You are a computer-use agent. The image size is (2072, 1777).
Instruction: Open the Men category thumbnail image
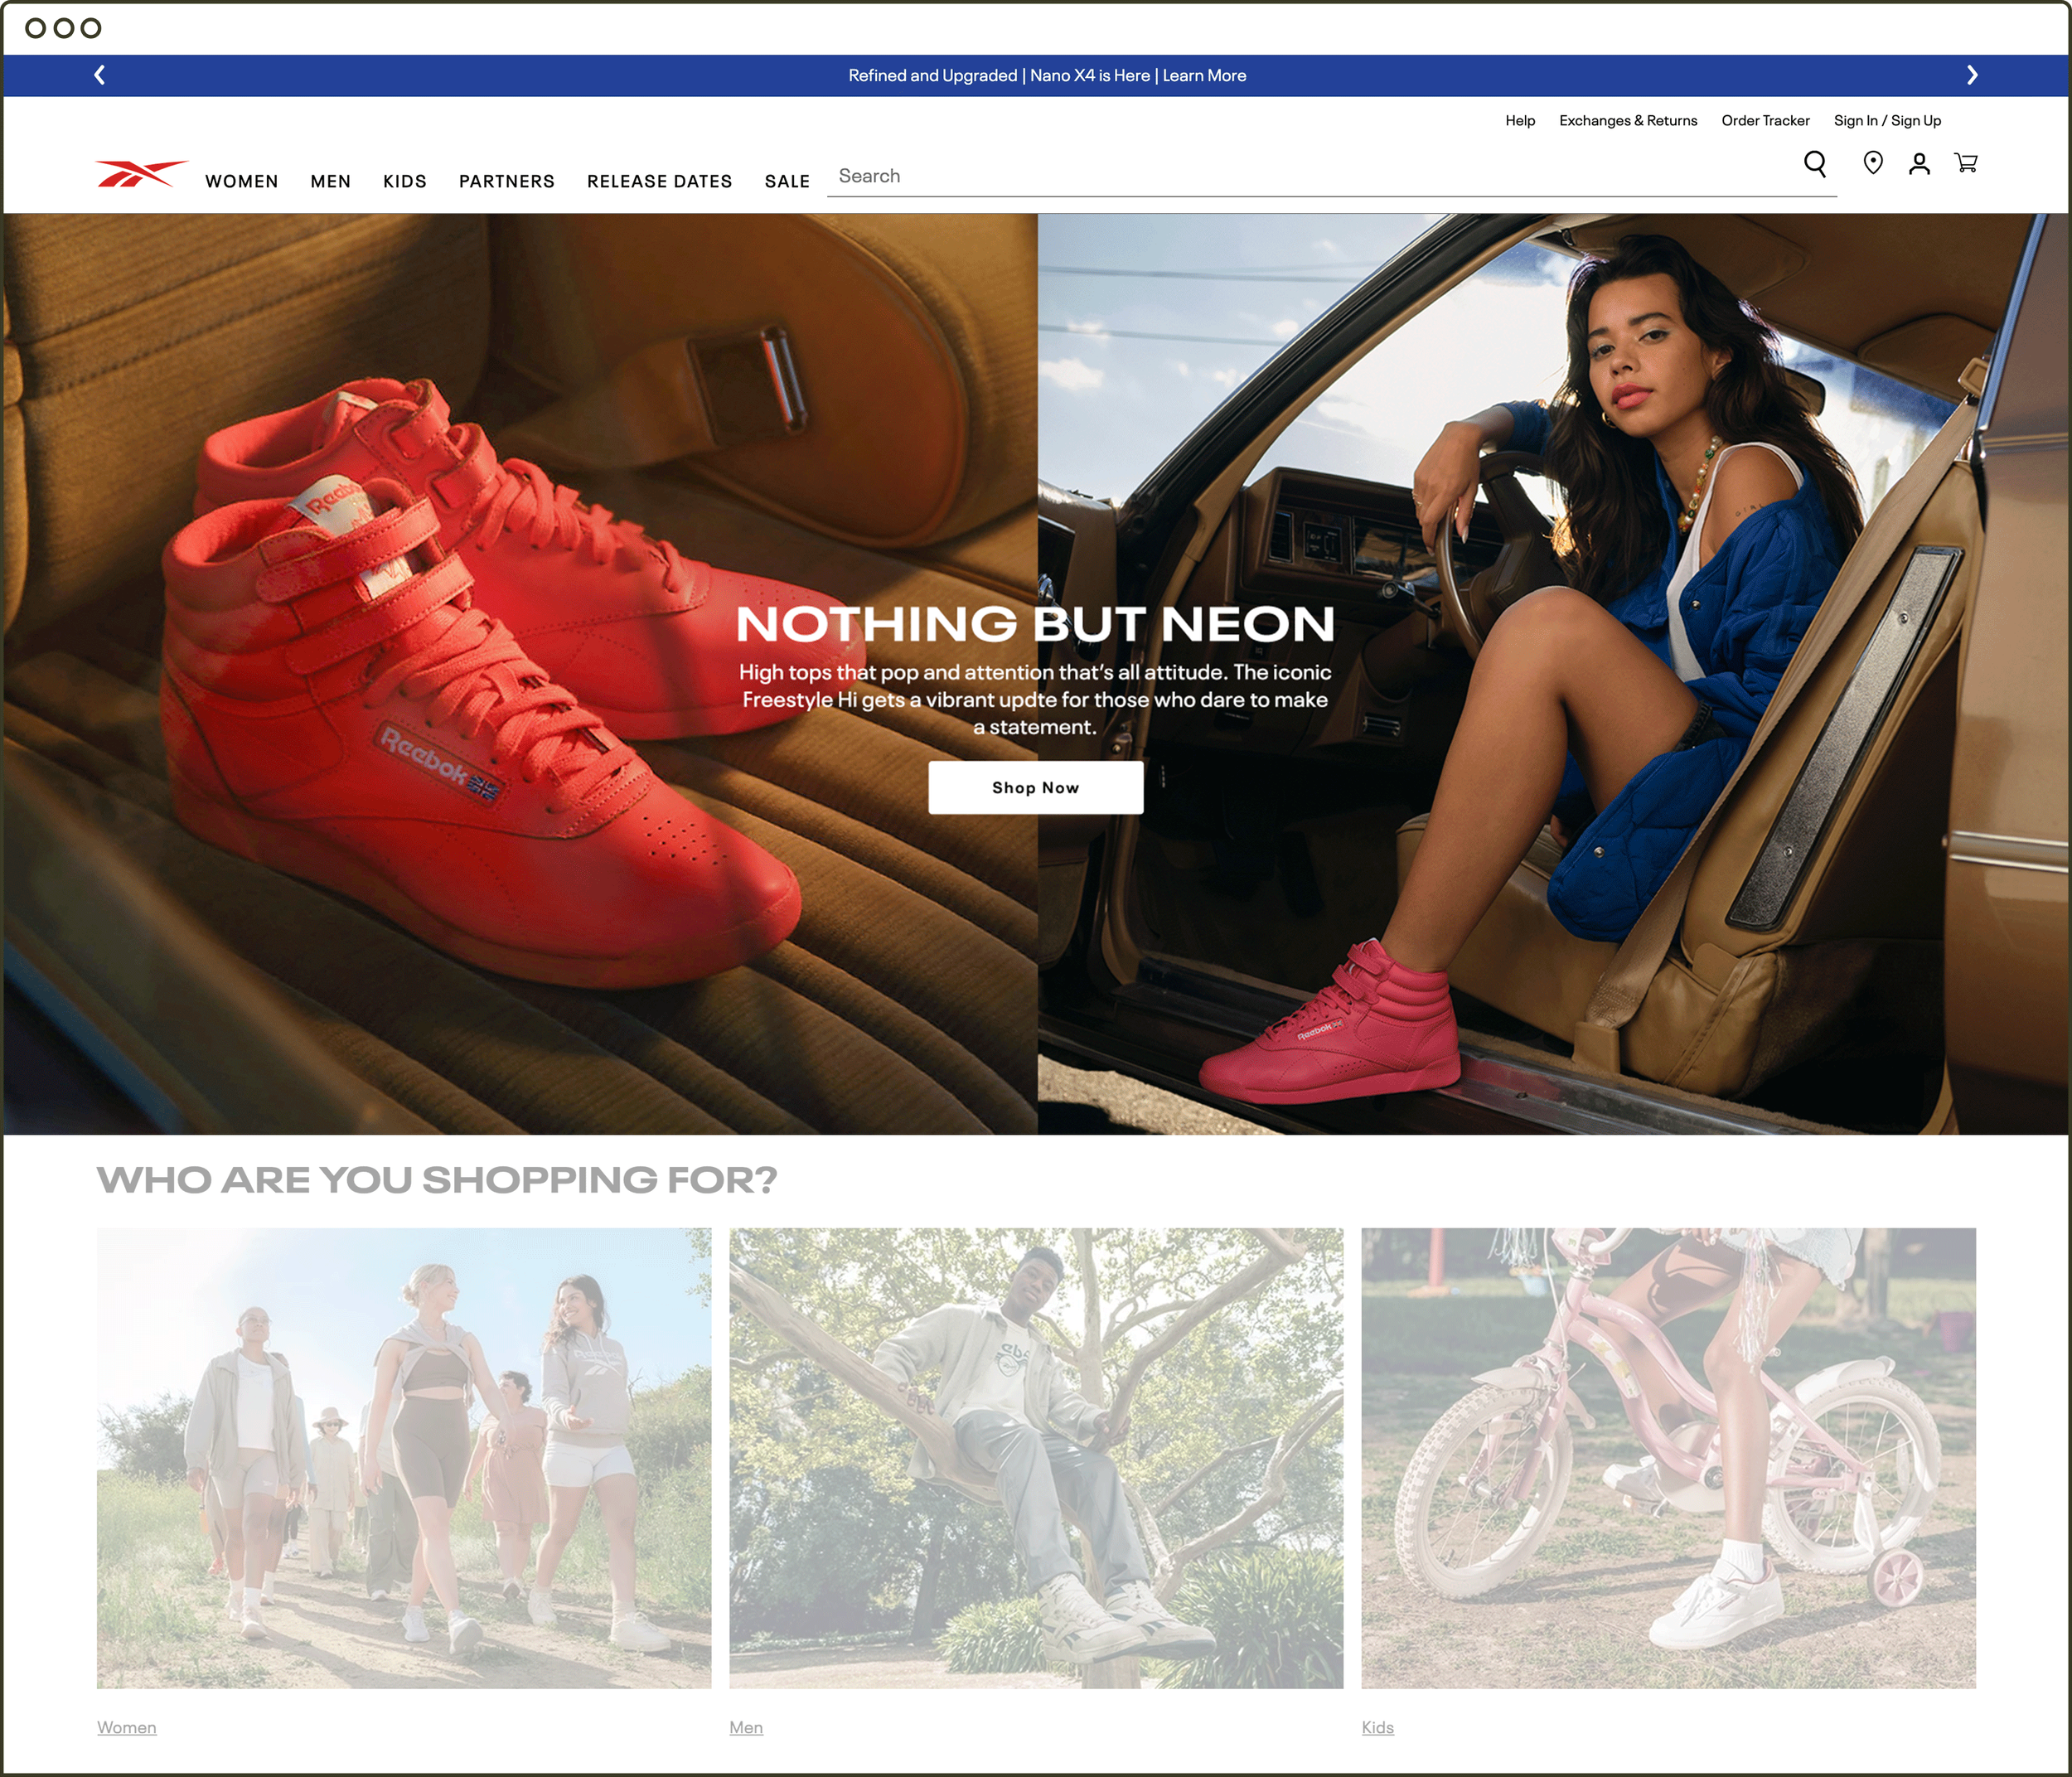1036,1458
